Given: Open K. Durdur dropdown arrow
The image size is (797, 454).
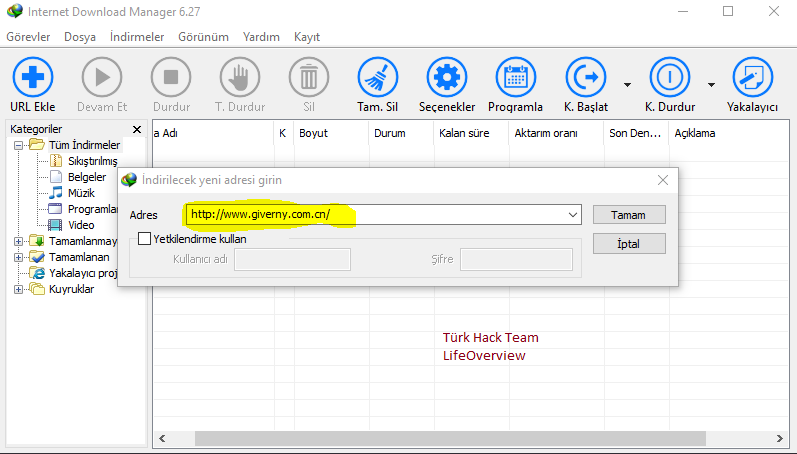Looking at the screenshot, I should (x=712, y=84).
